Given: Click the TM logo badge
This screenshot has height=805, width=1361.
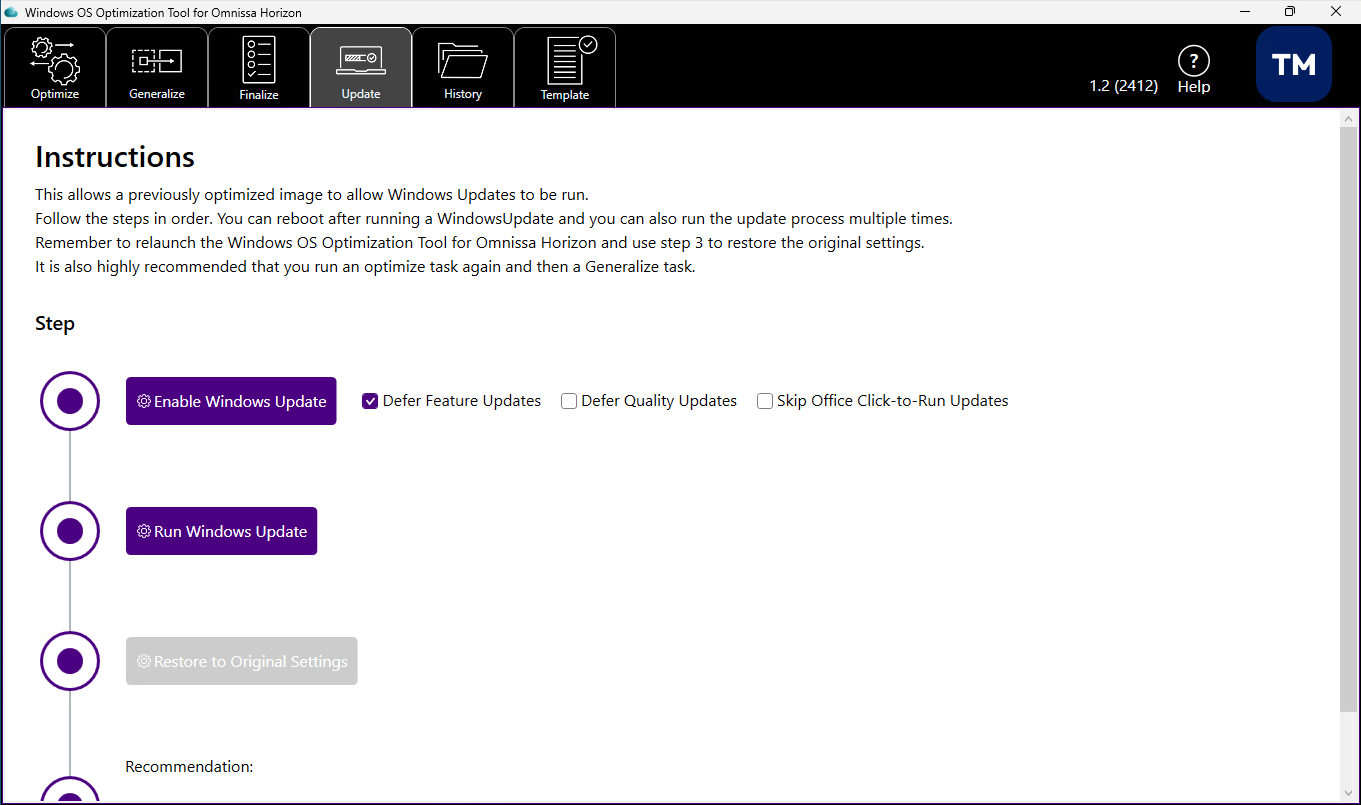Looking at the screenshot, I should click(x=1293, y=64).
